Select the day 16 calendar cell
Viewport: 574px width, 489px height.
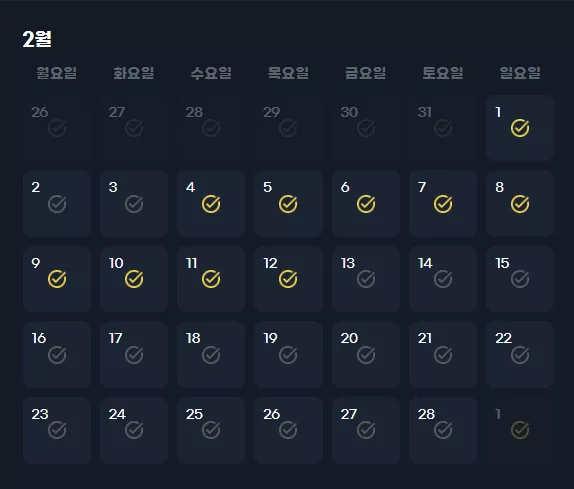point(57,354)
